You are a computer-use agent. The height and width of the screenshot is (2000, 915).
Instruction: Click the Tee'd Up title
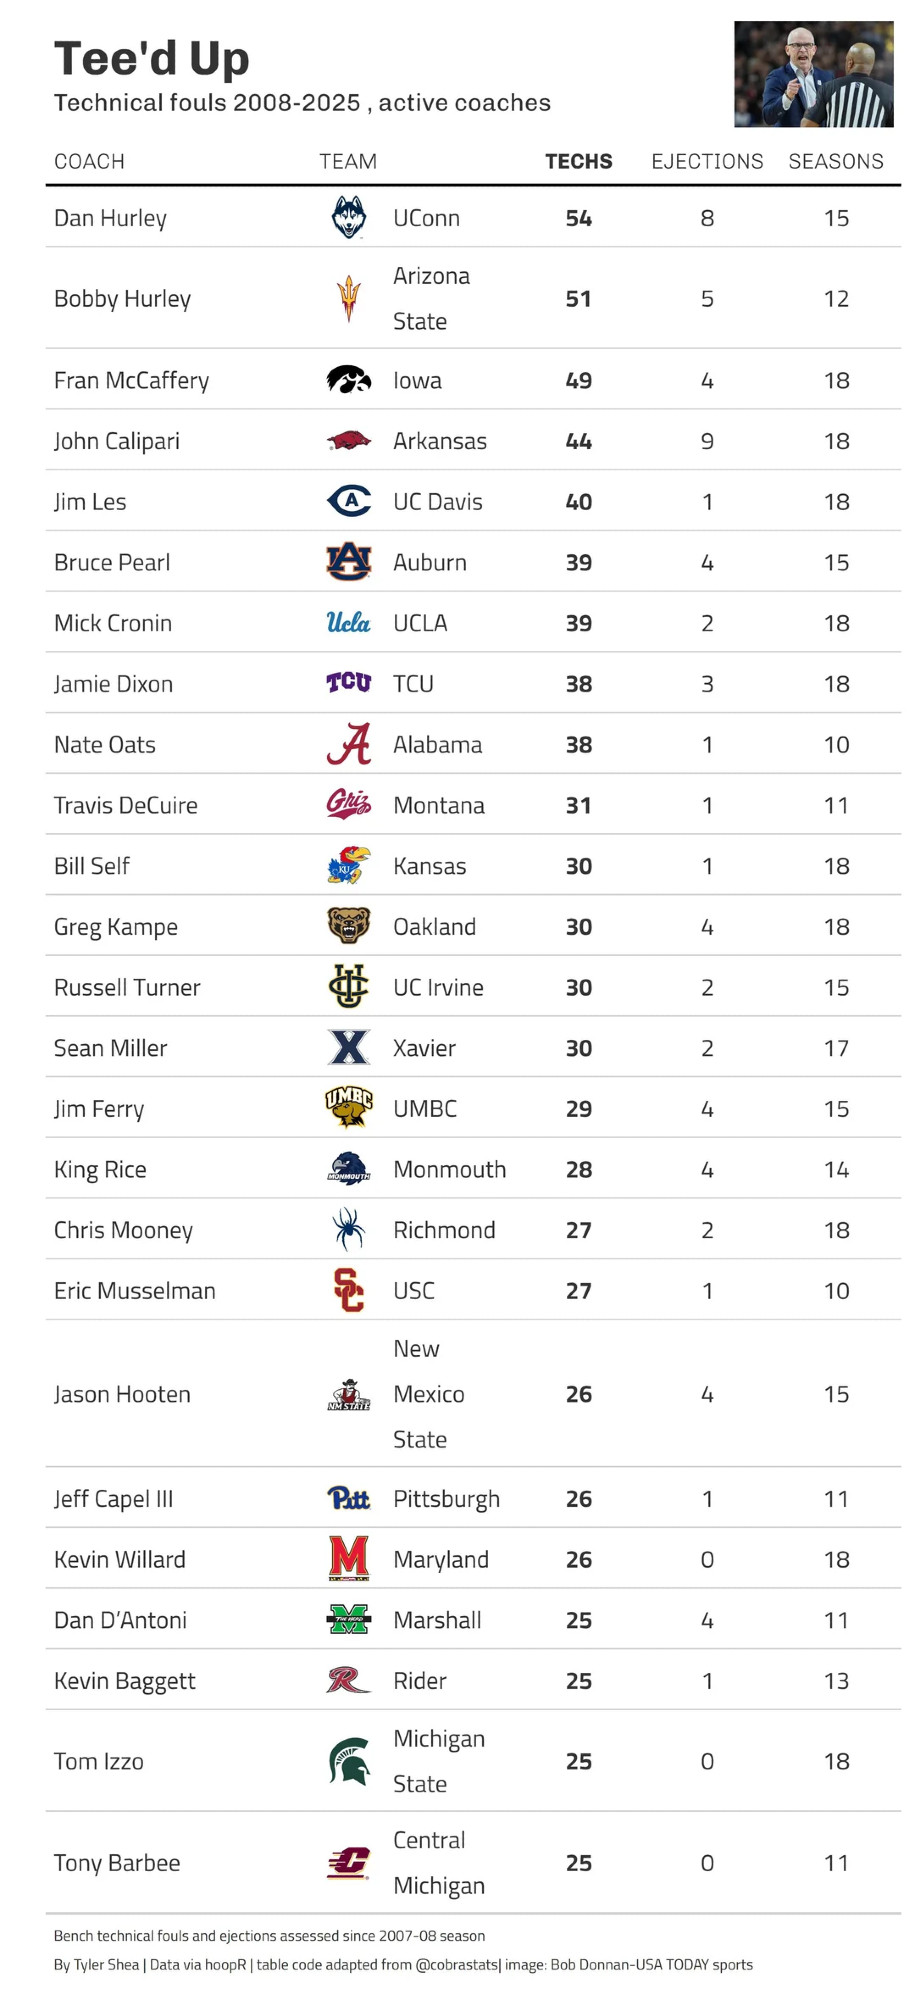[152, 59]
